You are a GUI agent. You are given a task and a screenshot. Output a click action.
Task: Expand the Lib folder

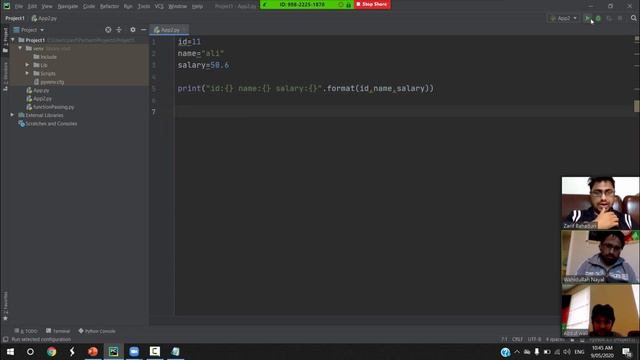(x=27, y=65)
